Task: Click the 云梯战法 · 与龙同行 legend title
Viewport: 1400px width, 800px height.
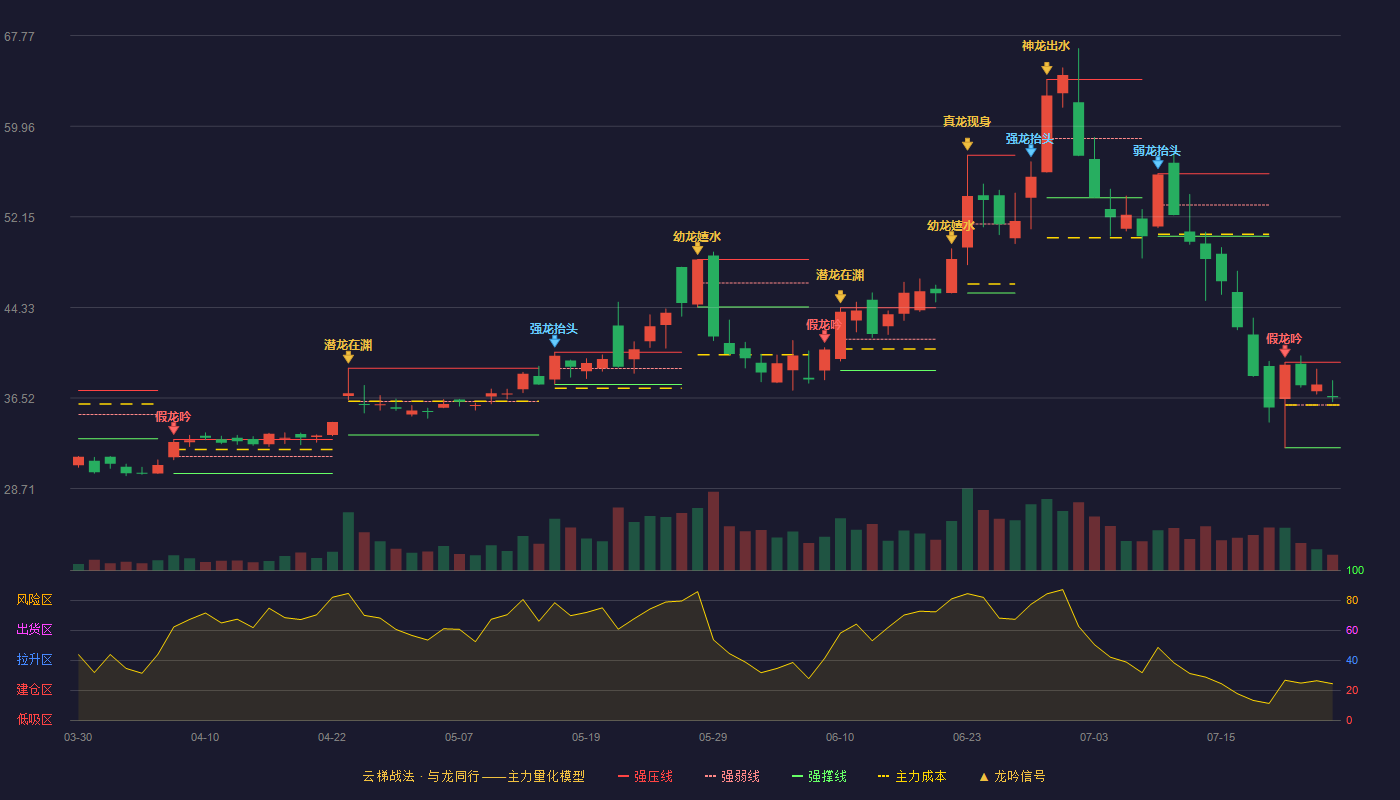Action: pos(473,776)
